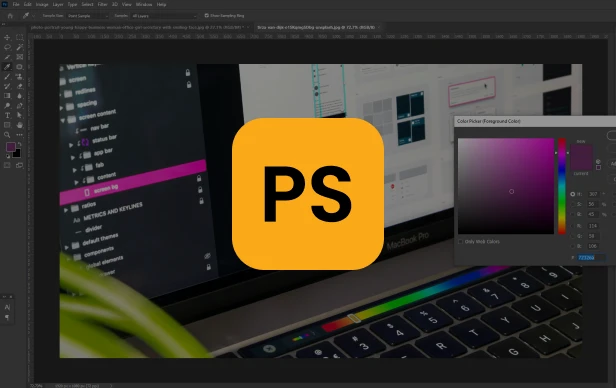
Task: Collapse the toolbox using double-arrow at top
Action: [x=4, y=24]
